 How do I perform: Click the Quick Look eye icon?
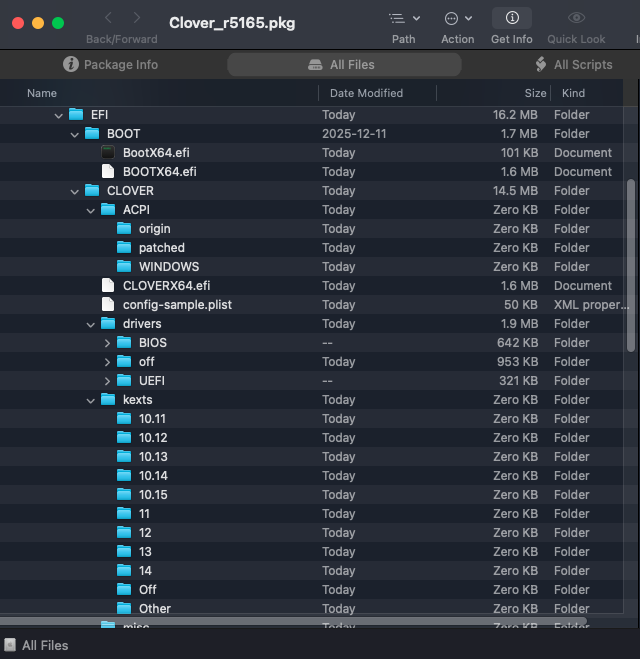click(576, 18)
